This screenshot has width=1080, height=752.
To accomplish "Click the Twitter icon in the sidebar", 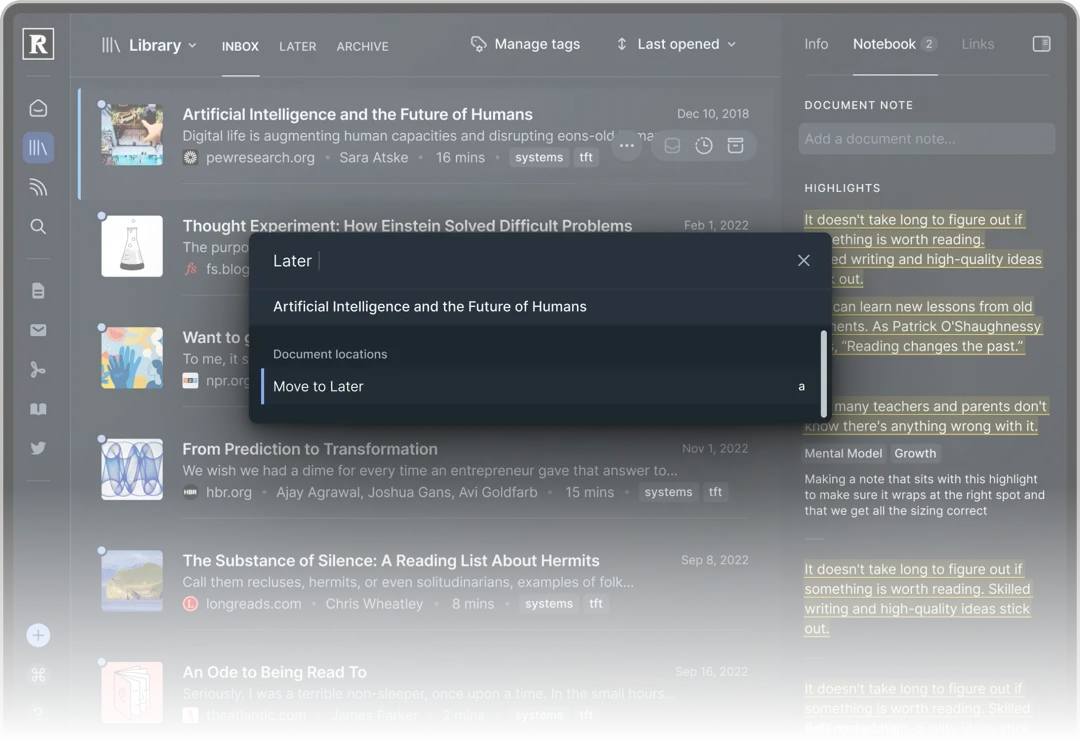I will click(x=37, y=448).
